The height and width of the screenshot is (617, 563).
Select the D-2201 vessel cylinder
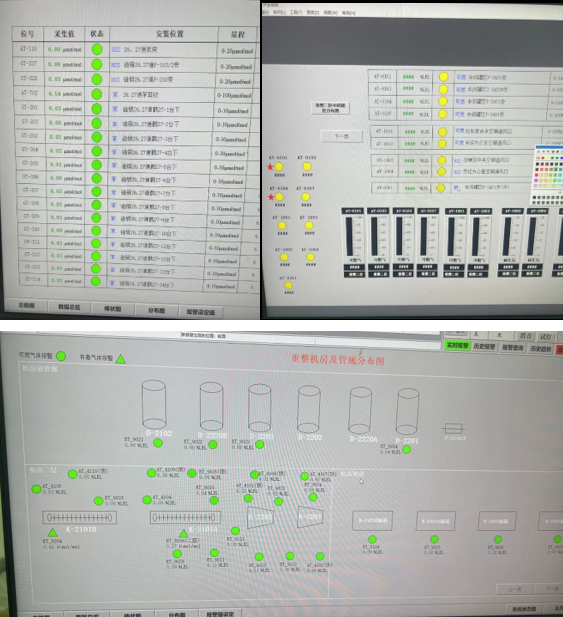407,411
